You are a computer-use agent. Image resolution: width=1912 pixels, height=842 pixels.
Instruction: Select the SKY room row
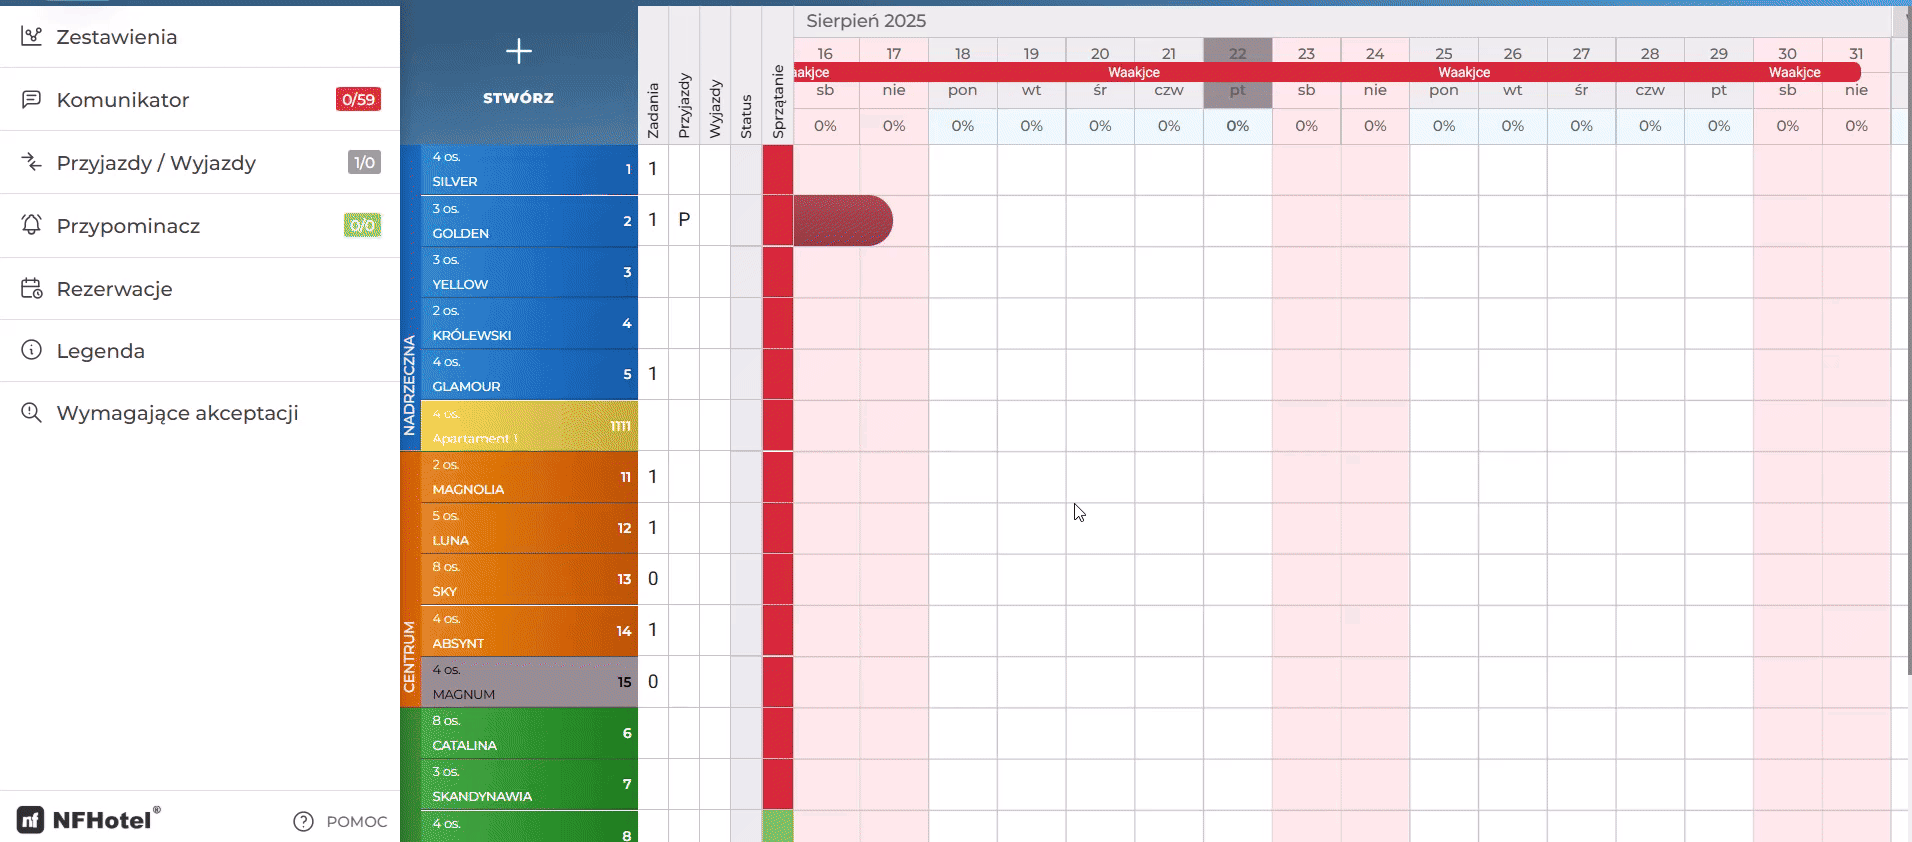pos(529,579)
